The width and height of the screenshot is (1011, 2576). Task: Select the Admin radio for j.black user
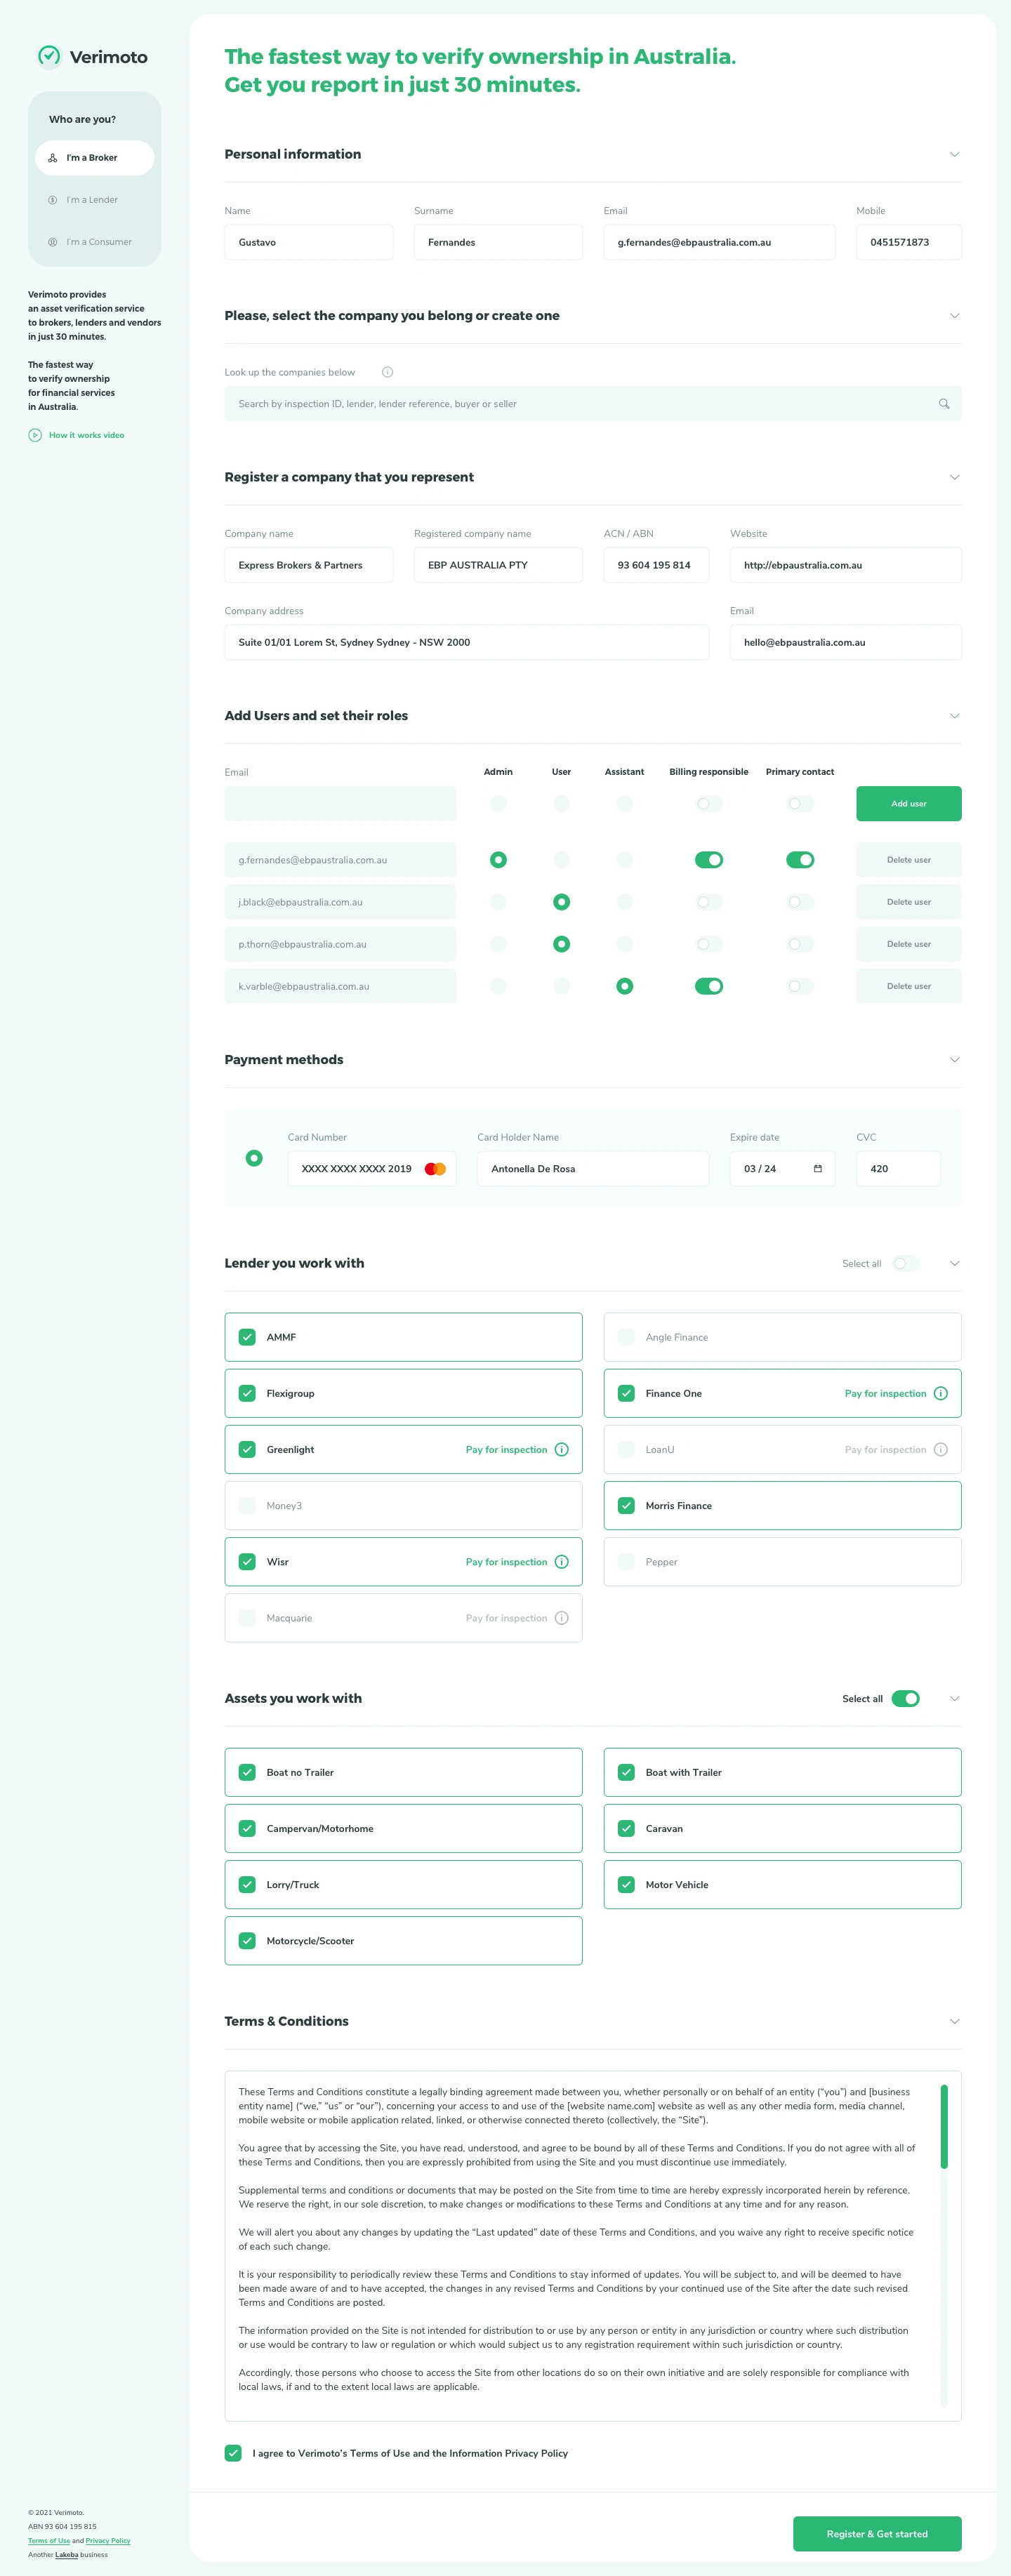click(x=498, y=902)
